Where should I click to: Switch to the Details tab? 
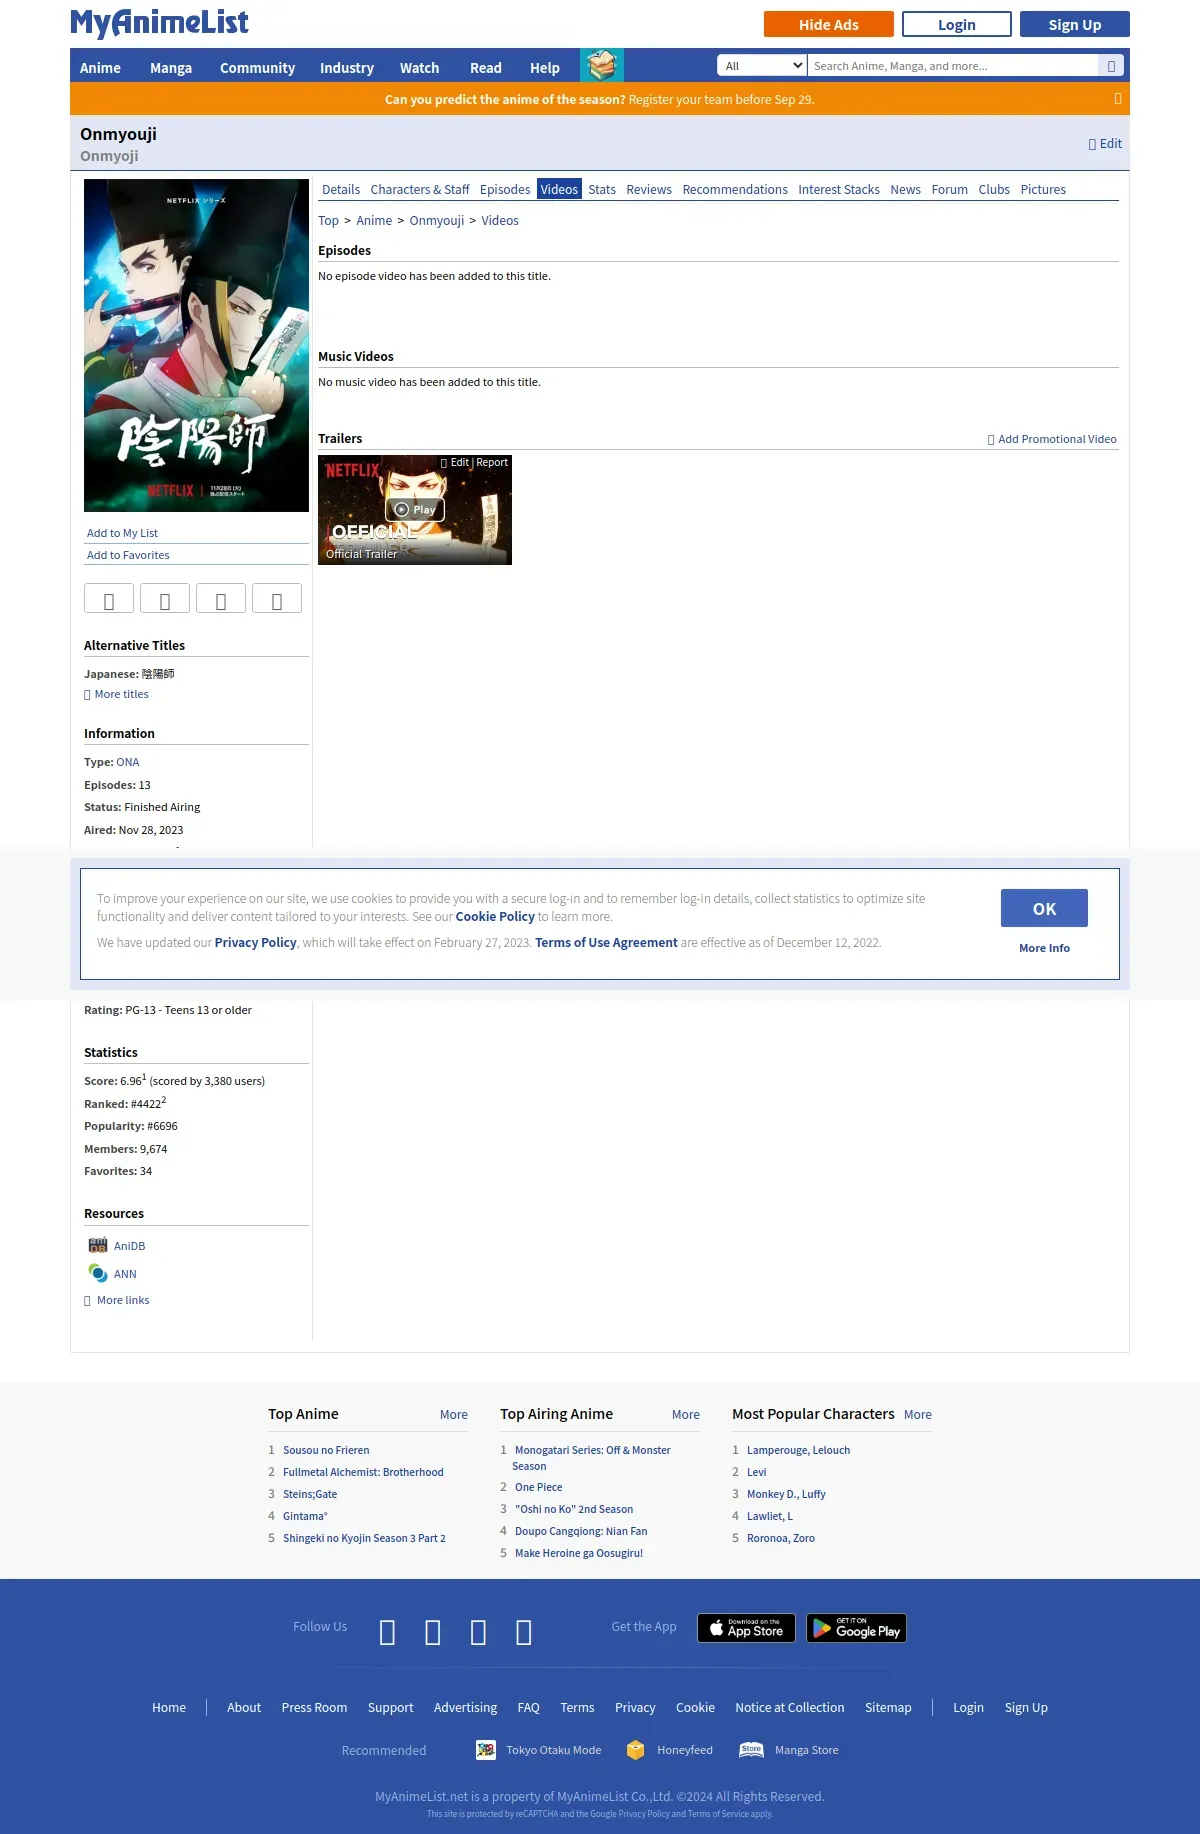point(341,189)
